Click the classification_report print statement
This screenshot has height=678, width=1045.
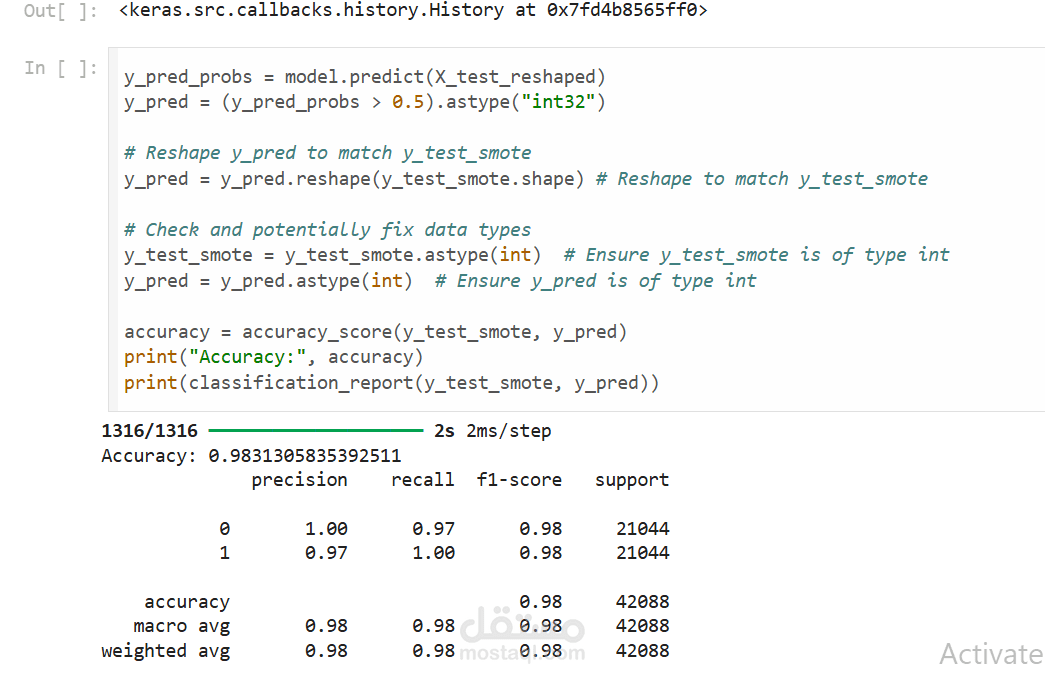[x=391, y=383]
